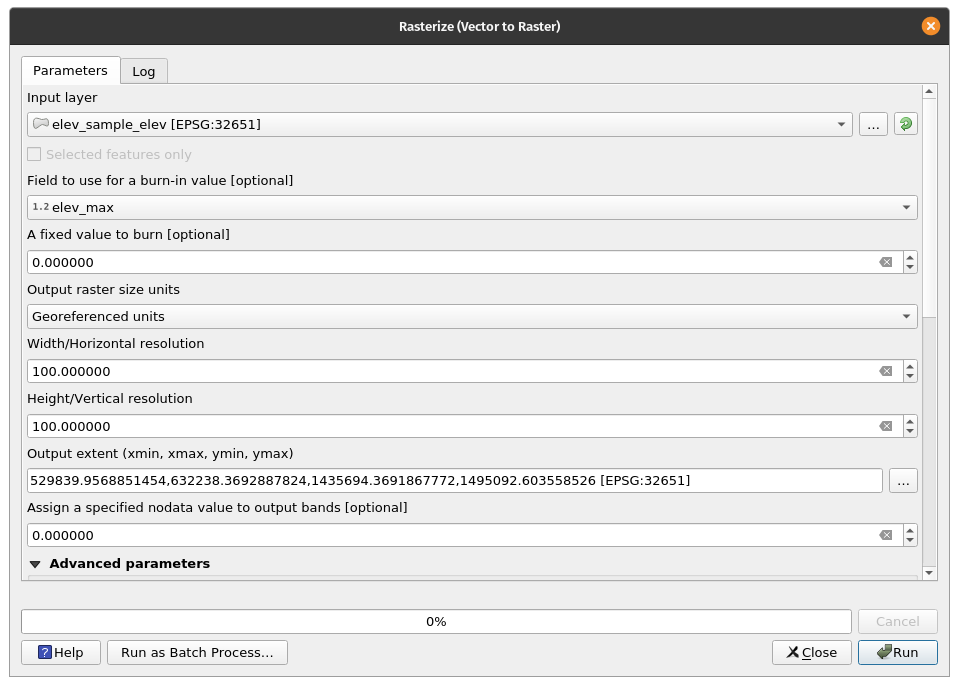Click the iterate over features refresh icon
The image size is (959, 686).
905,124
